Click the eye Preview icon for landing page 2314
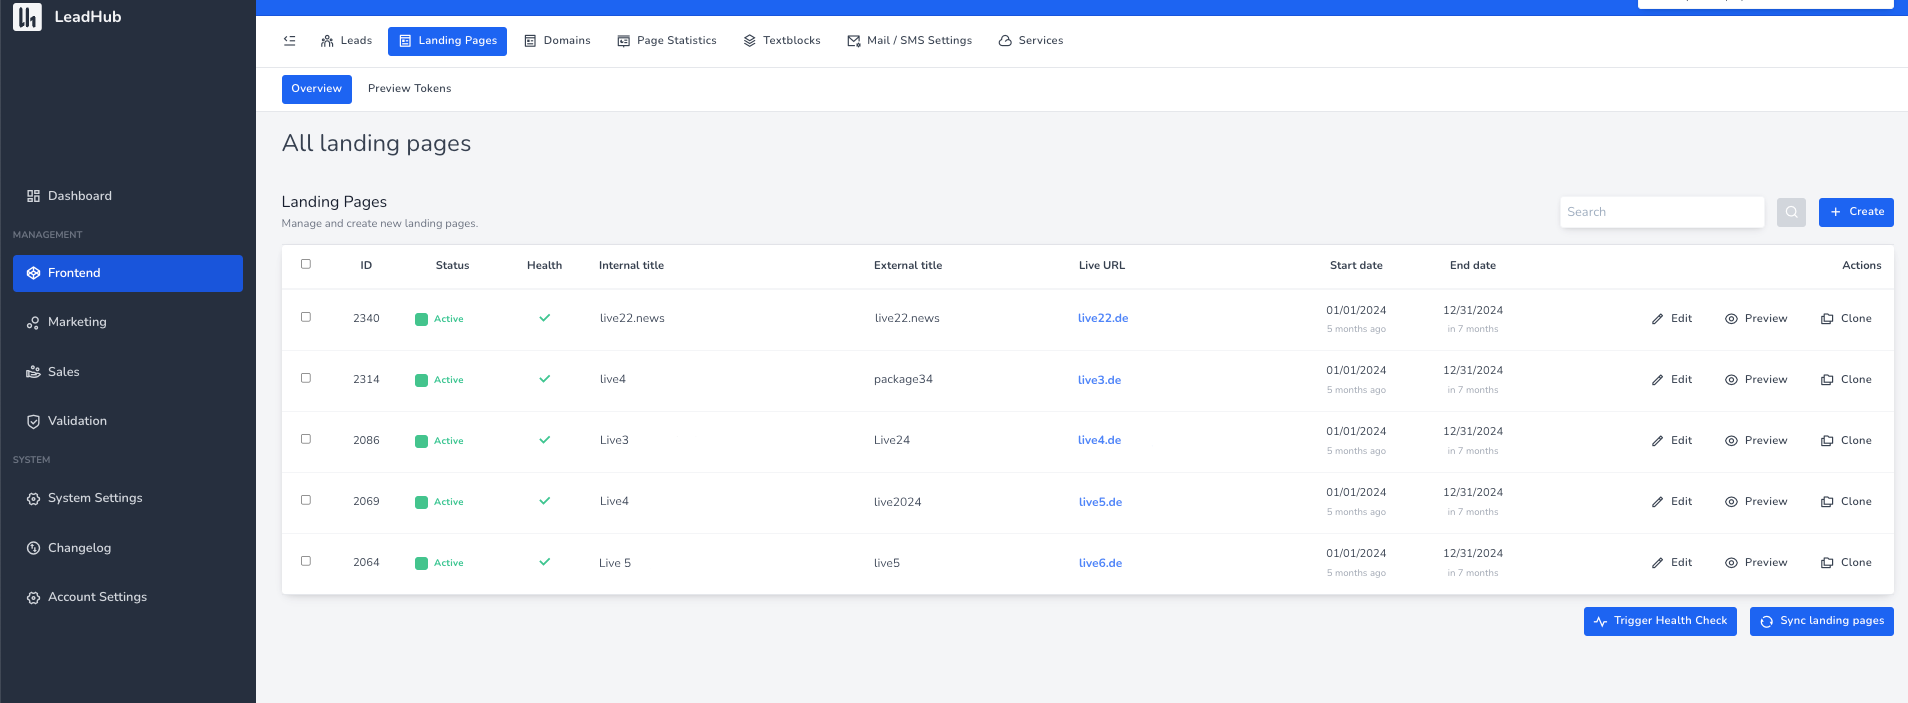The image size is (1908, 703). click(1731, 380)
